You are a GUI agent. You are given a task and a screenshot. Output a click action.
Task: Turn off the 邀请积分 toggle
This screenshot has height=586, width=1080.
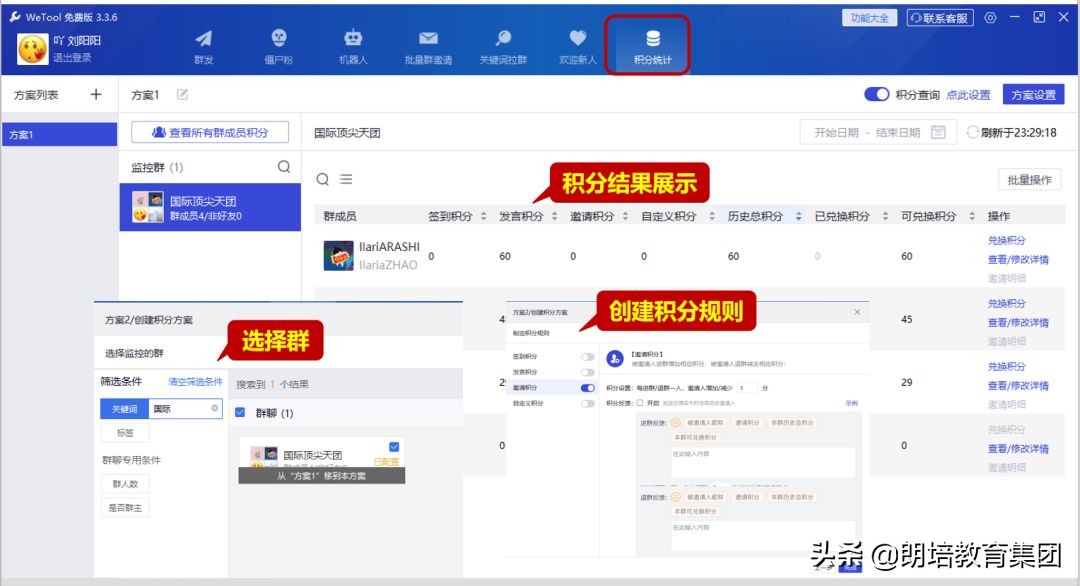(x=588, y=388)
